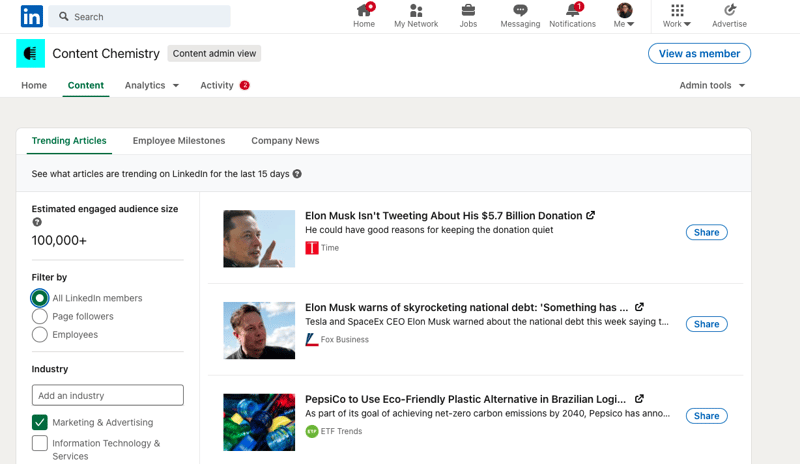Open external link icon for PepsiCo article
This screenshot has width=800, height=464.
[639, 399]
